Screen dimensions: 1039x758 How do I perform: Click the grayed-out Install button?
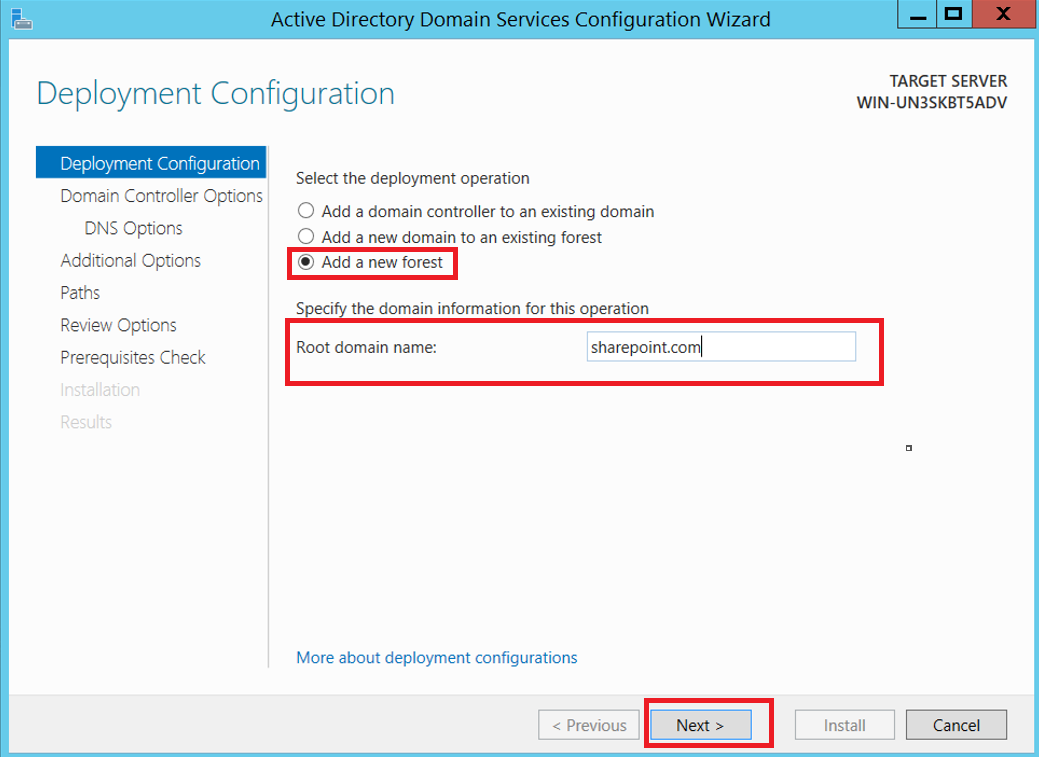coord(844,725)
